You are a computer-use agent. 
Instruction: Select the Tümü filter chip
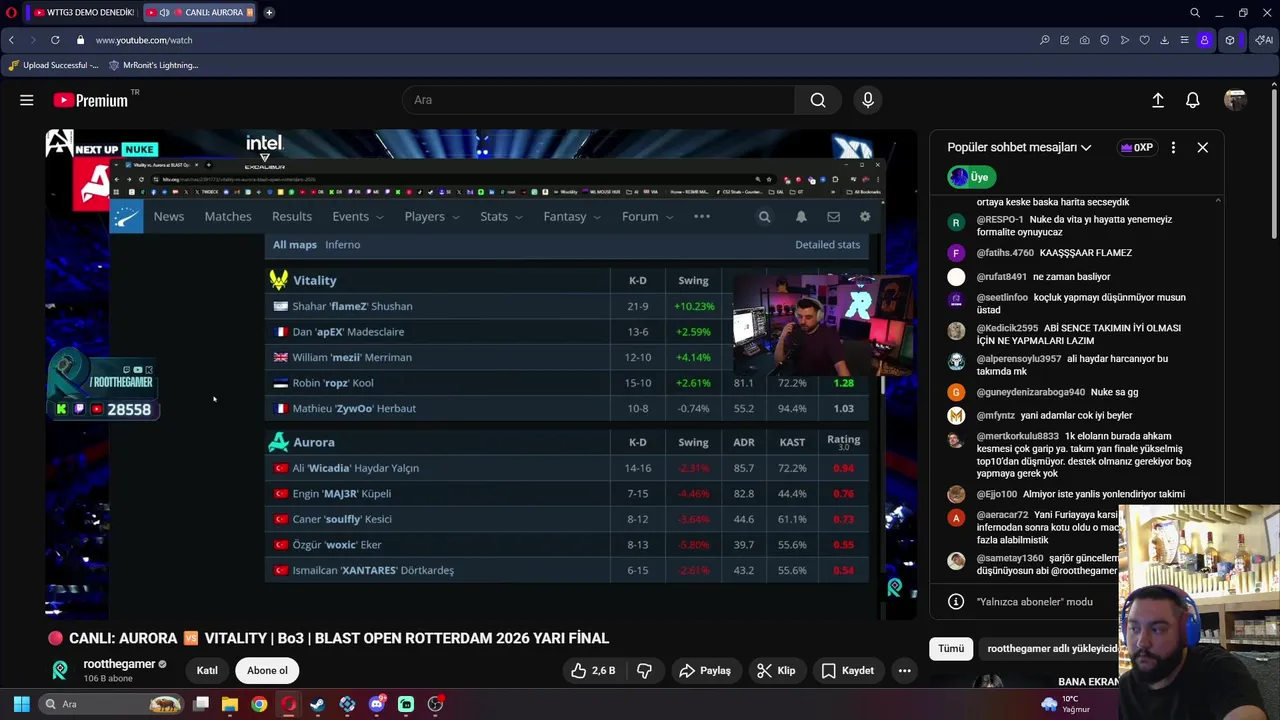[951, 648]
